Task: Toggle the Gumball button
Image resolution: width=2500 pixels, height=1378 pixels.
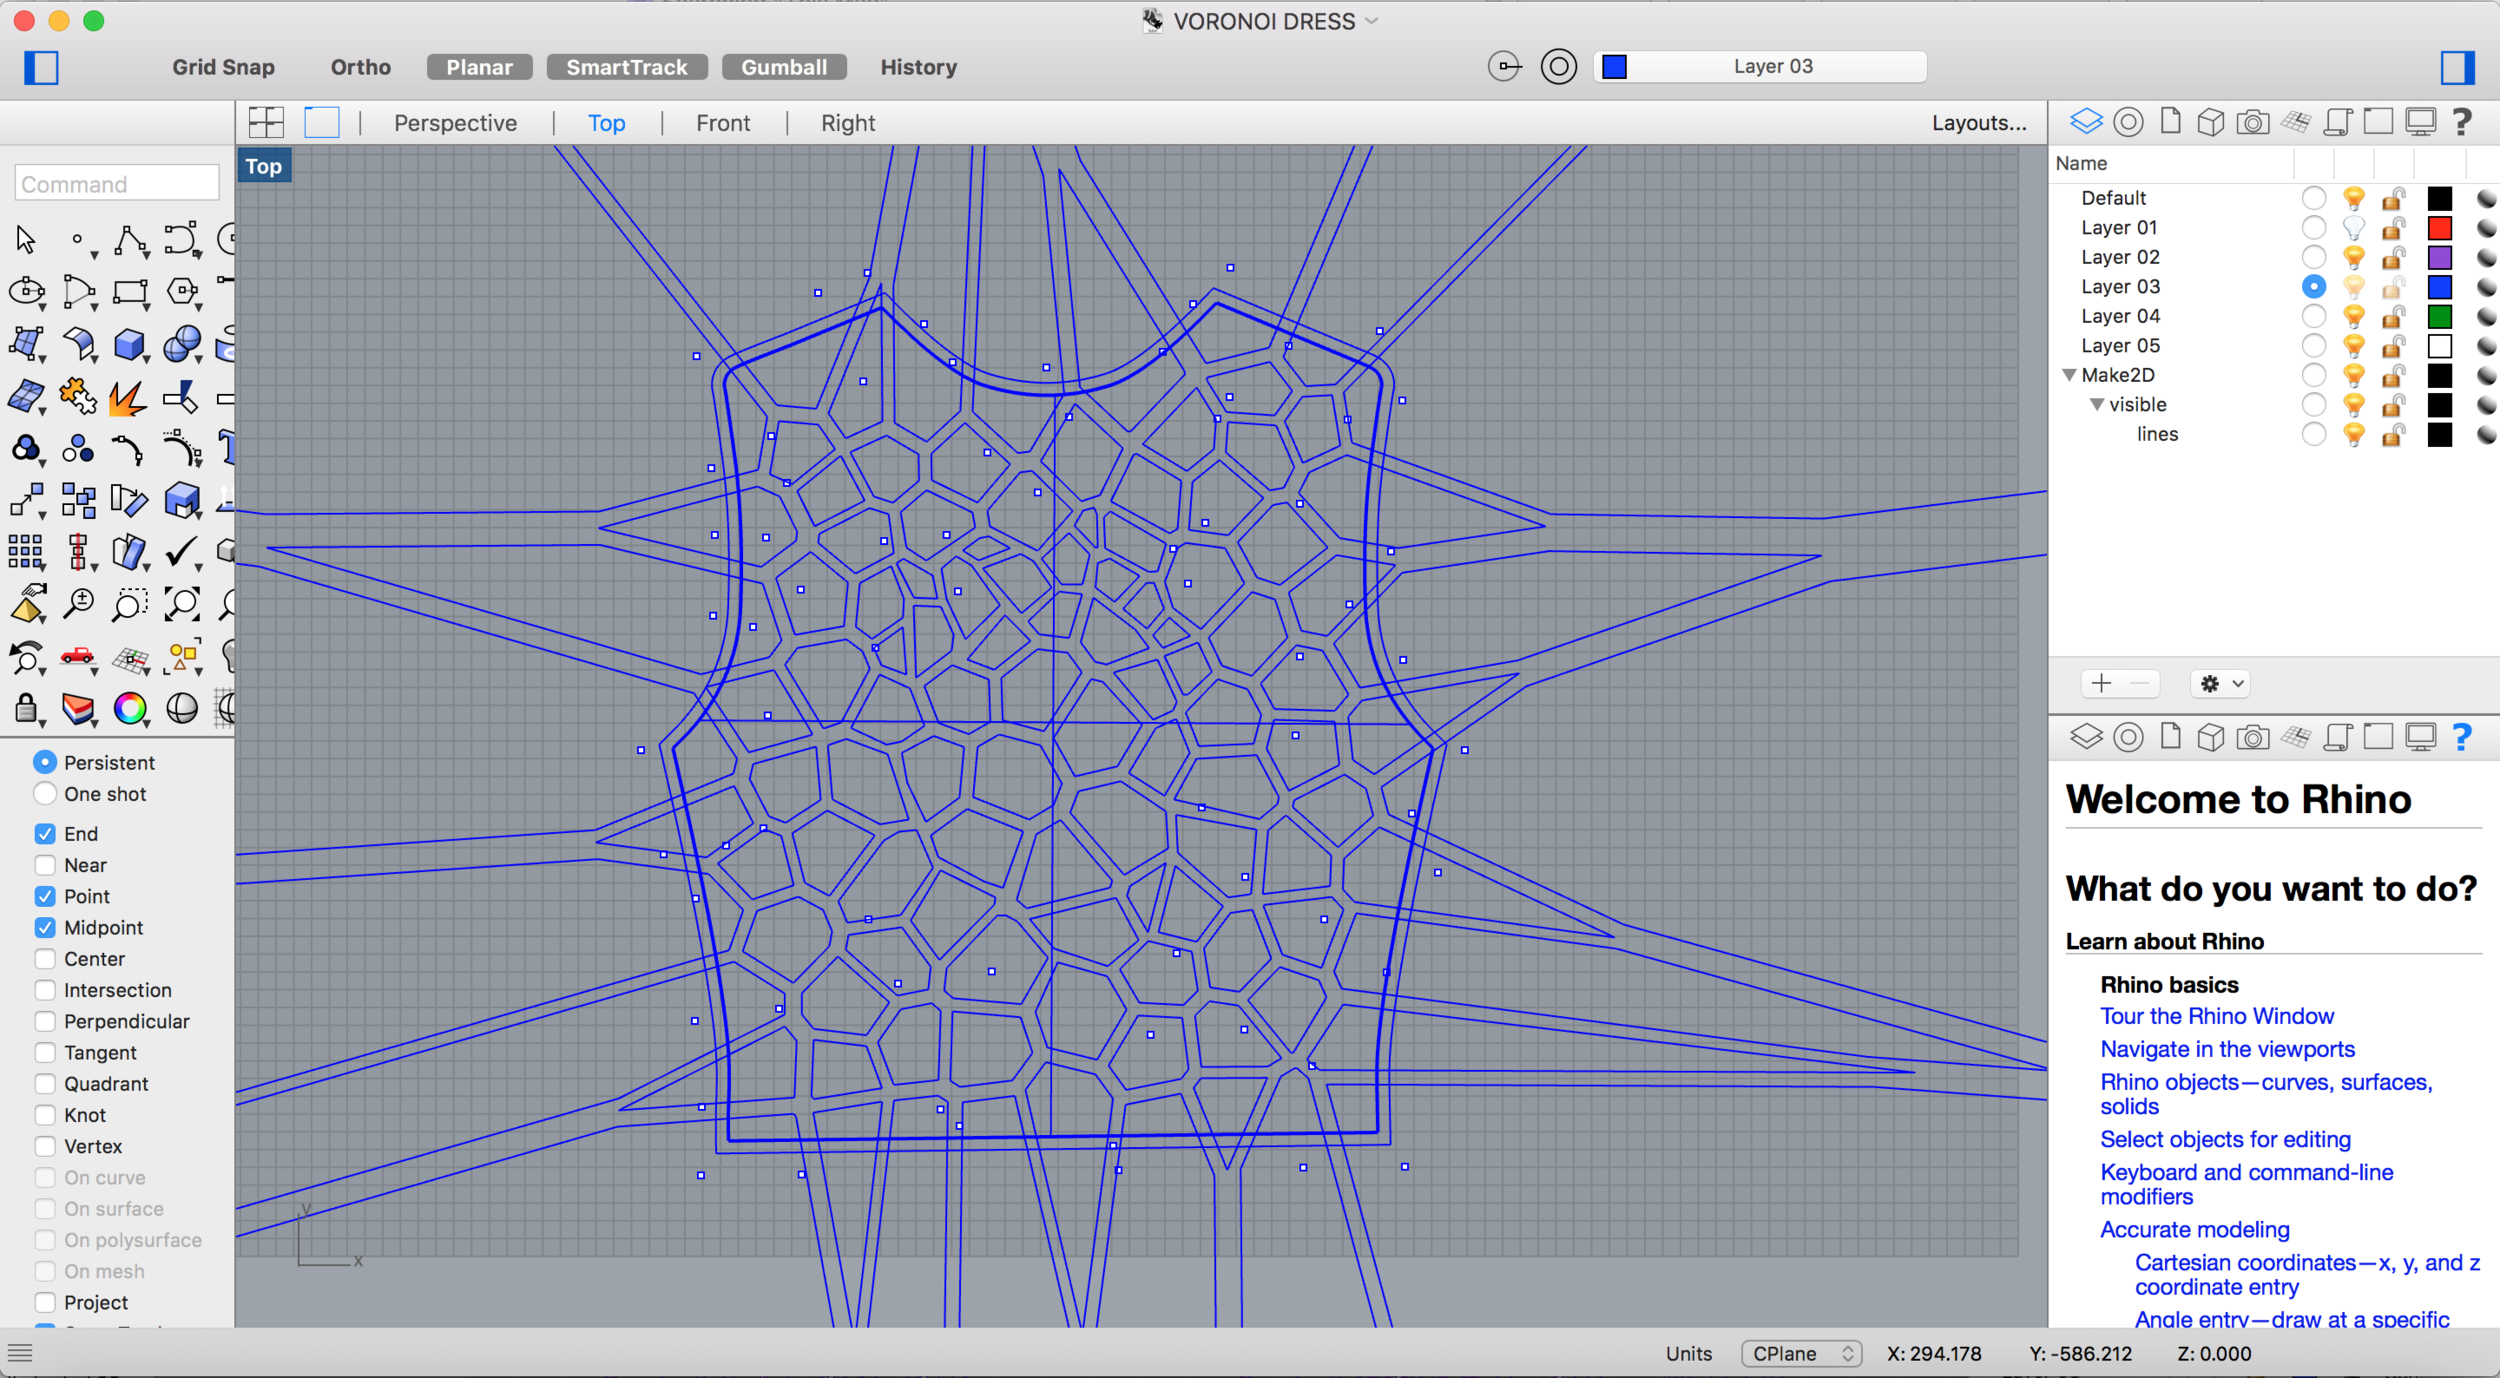Action: tap(784, 67)
